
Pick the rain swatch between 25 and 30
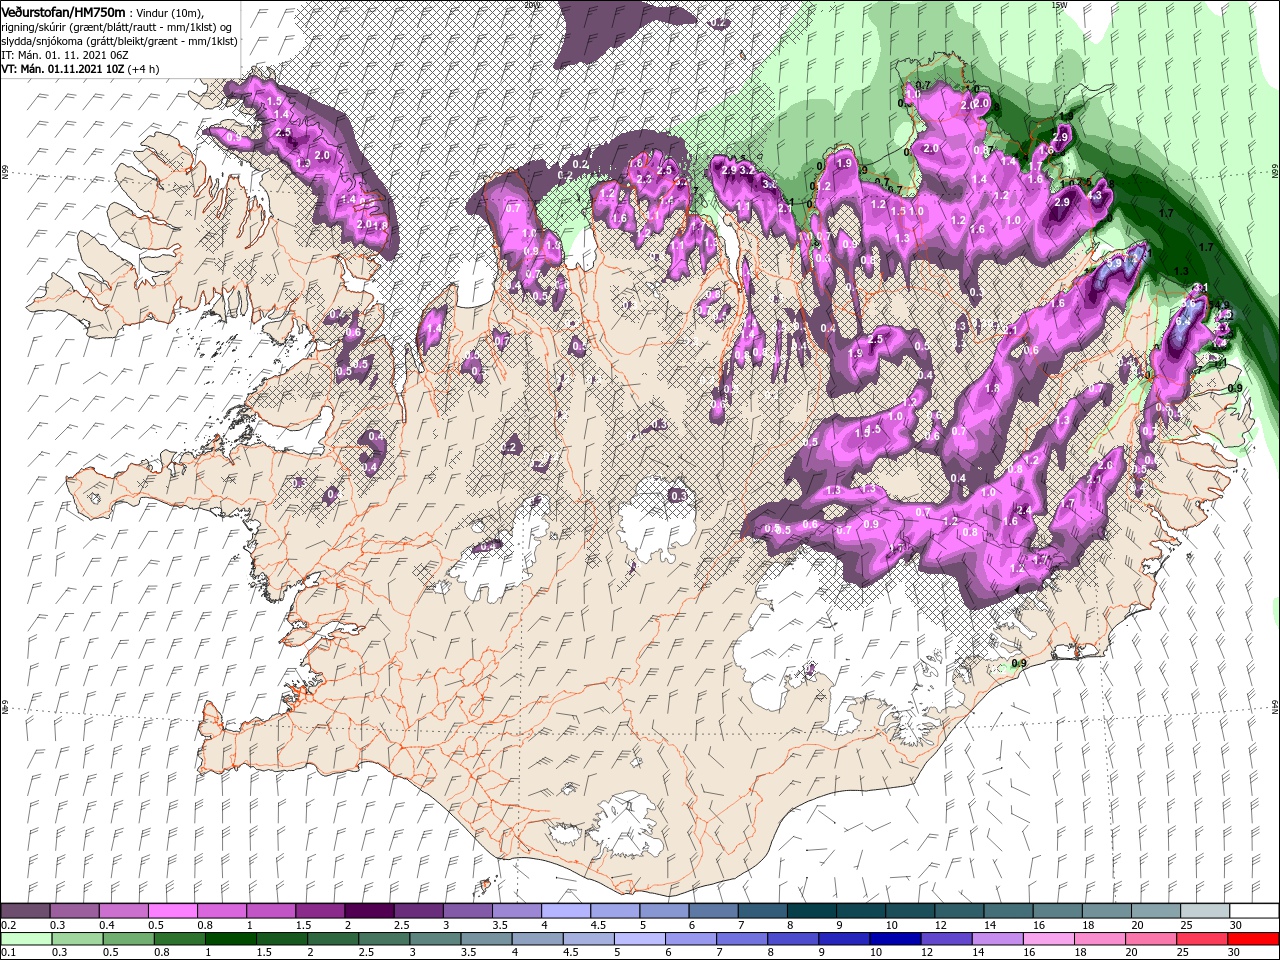(1203, 939)
